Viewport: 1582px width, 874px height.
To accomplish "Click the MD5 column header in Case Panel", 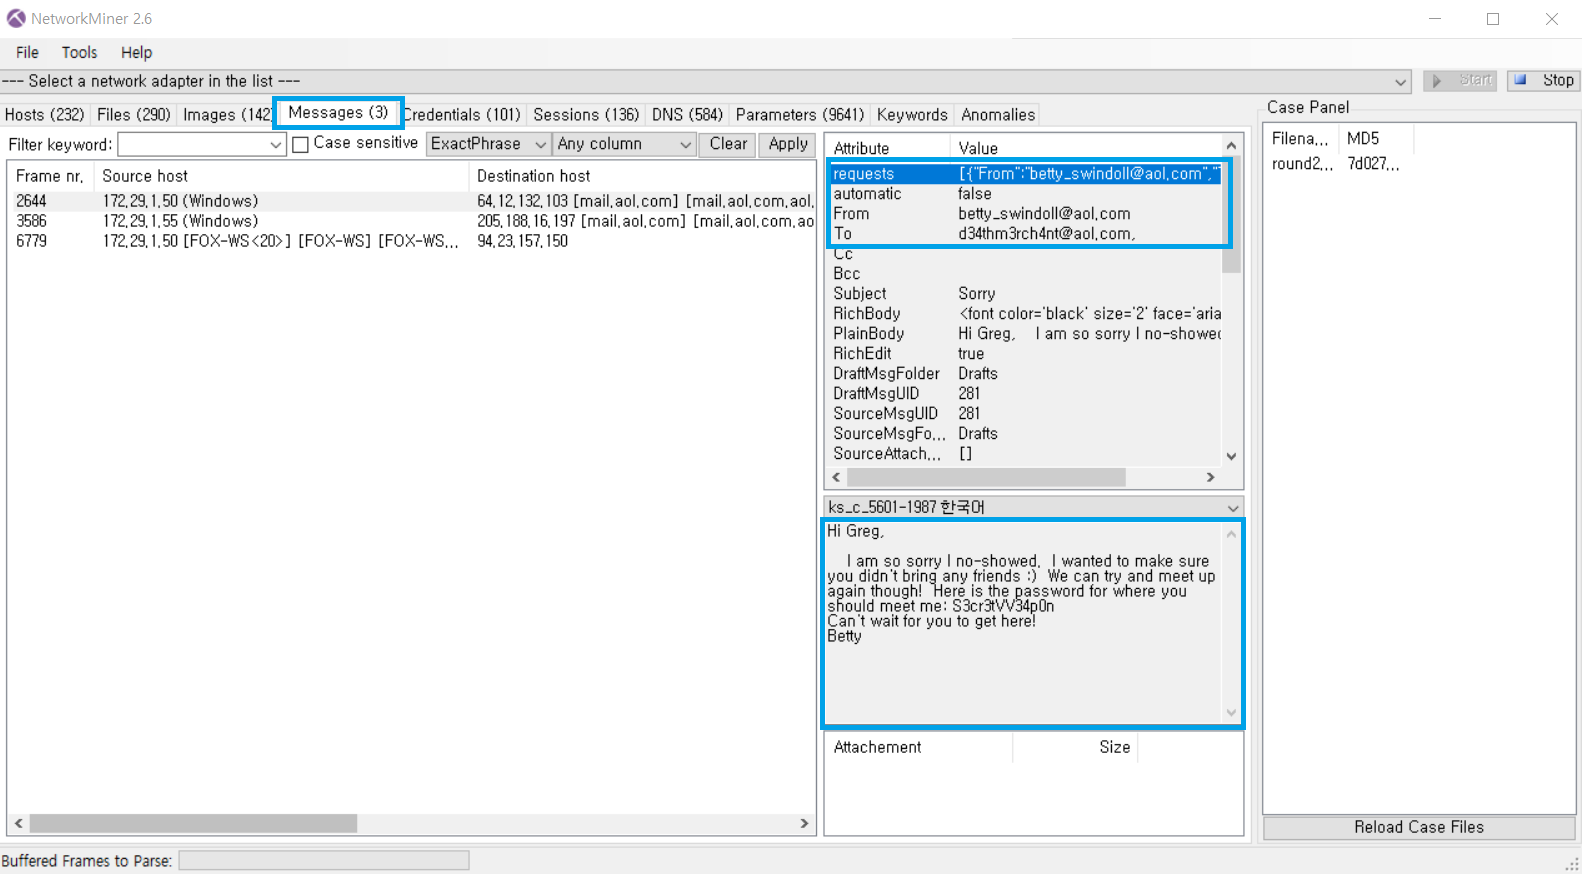I will [x=1376, y=139].
